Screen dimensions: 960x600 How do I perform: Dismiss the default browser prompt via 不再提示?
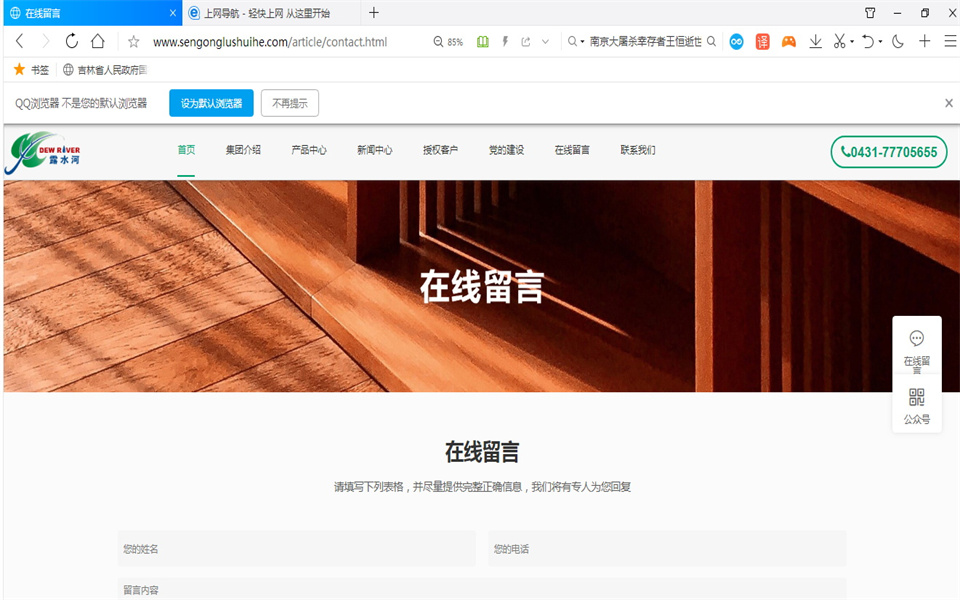pyautogui.click(x=289, y=103)
